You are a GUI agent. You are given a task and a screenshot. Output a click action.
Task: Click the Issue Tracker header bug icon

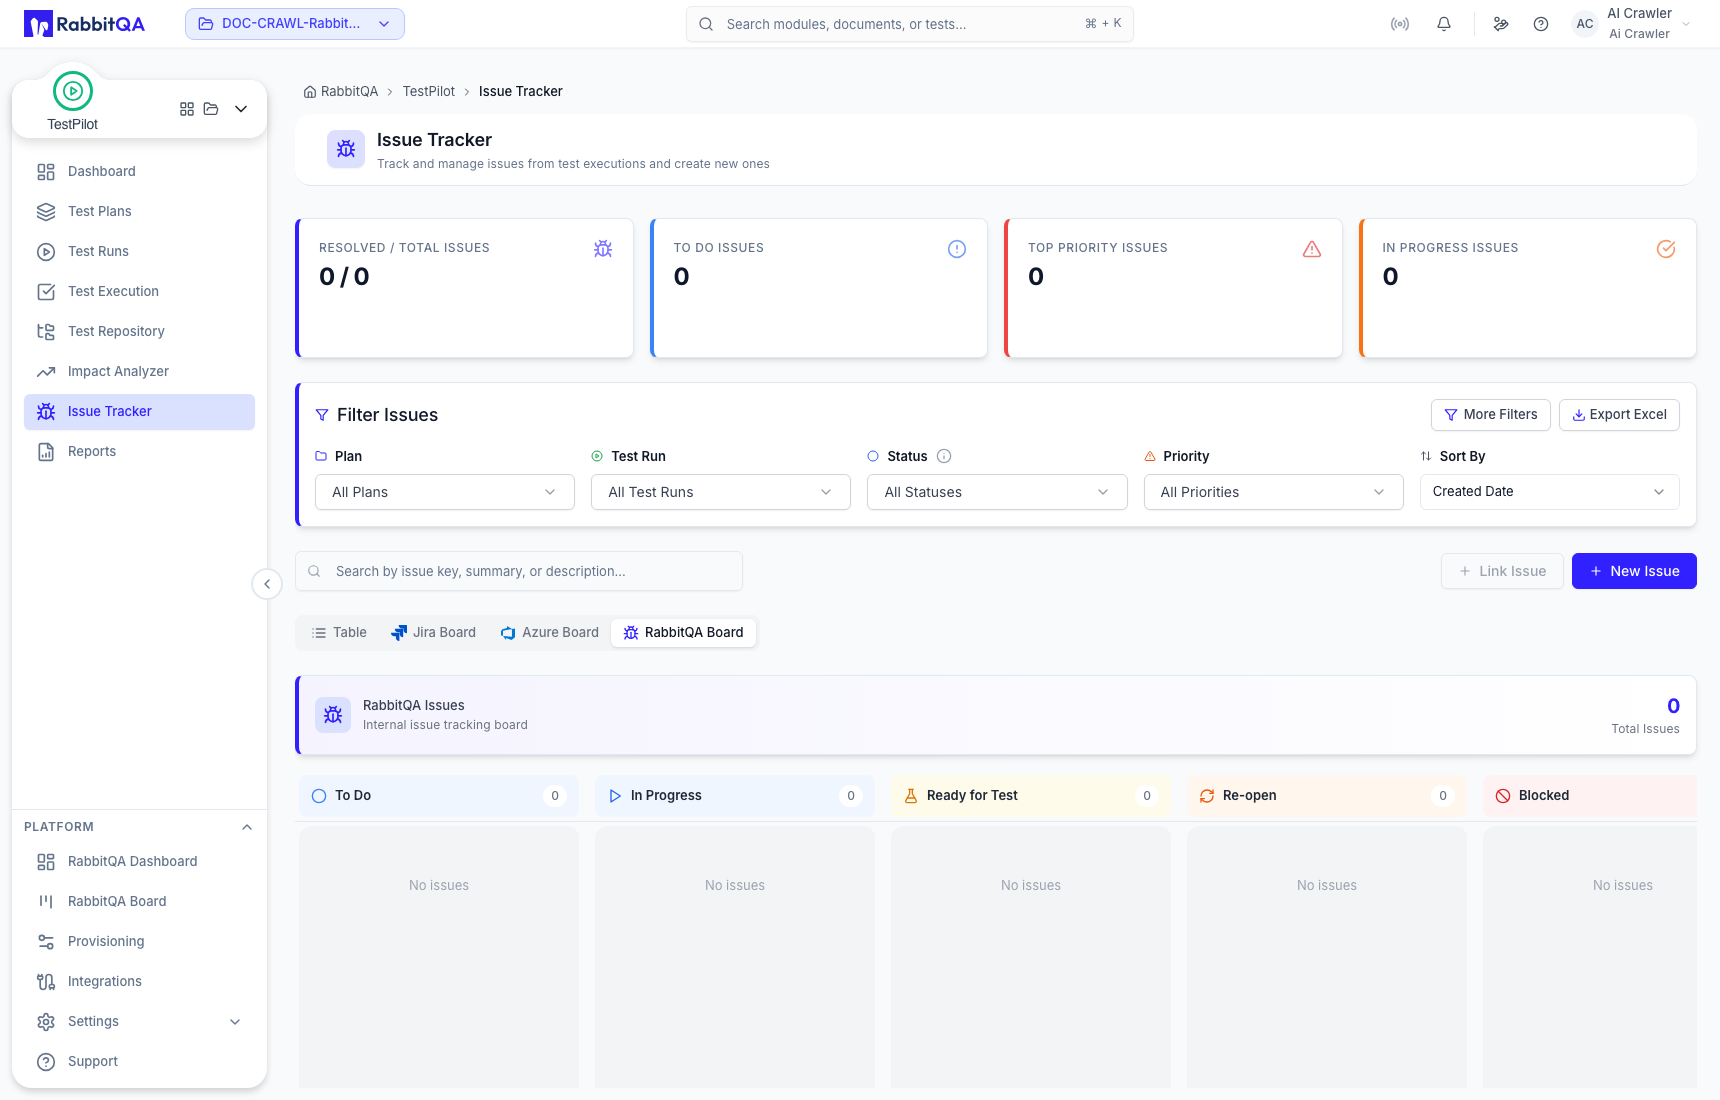346,149
